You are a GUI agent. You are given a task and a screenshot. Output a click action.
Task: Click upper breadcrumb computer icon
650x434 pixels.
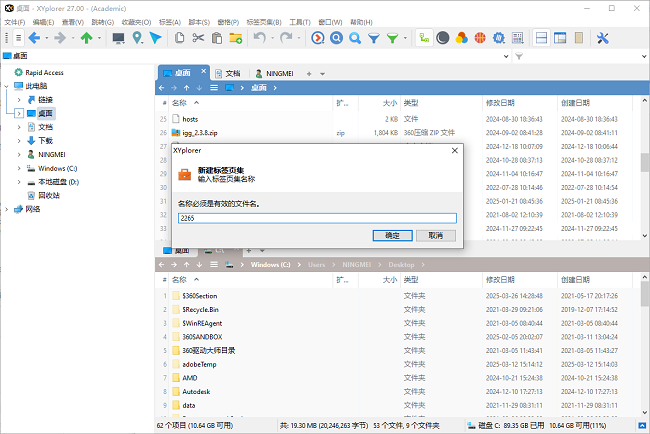229,88
